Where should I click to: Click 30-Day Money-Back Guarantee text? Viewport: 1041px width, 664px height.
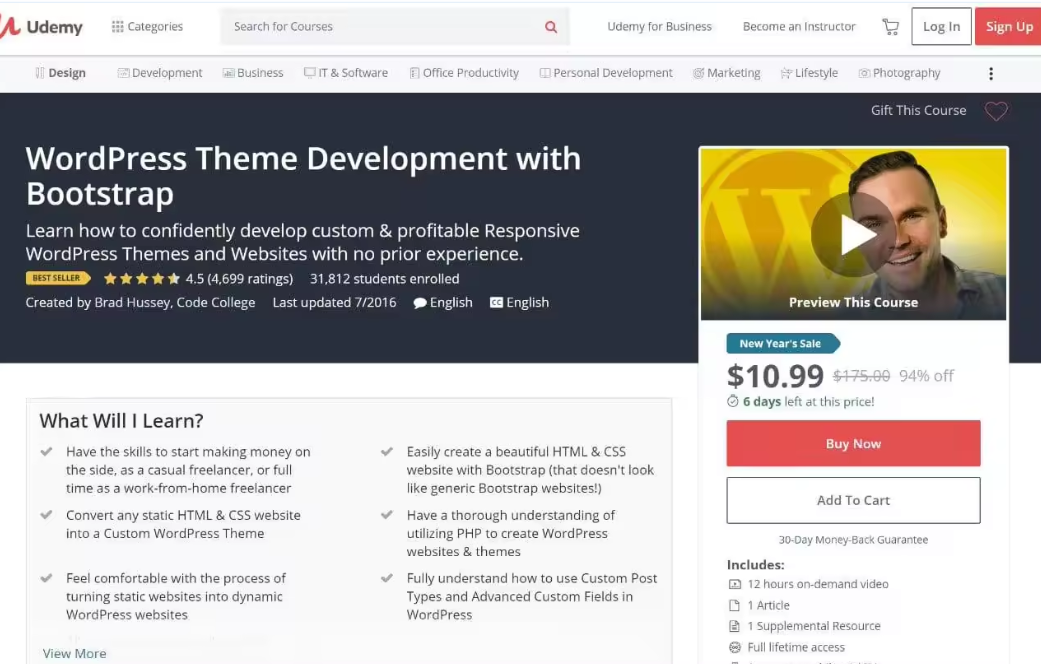click(853, 540)
